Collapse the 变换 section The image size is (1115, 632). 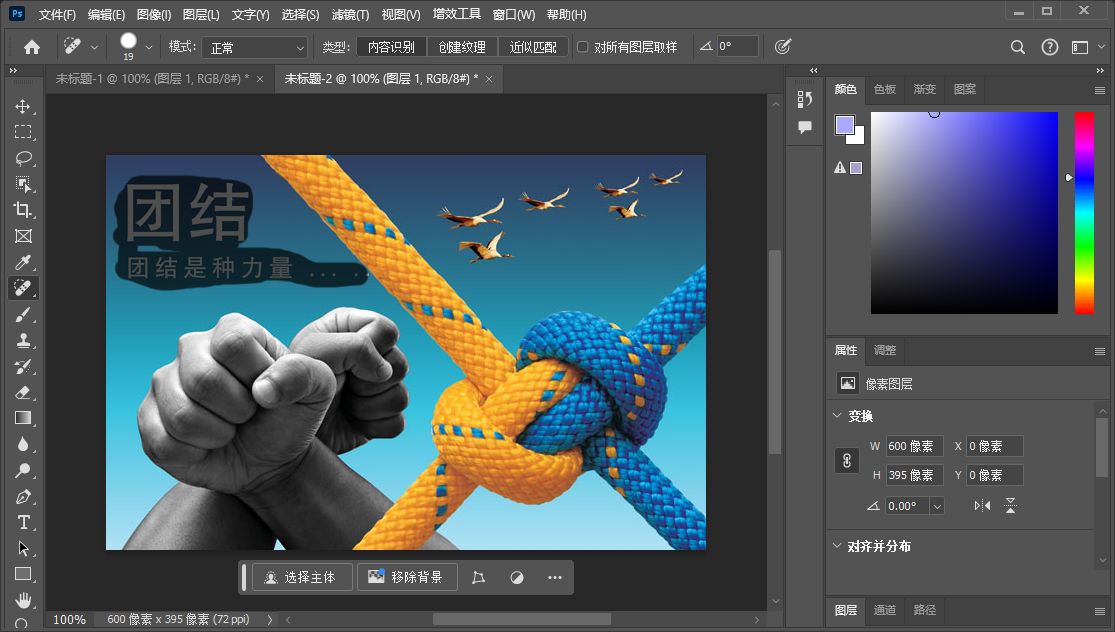click(x=836, y=416)
